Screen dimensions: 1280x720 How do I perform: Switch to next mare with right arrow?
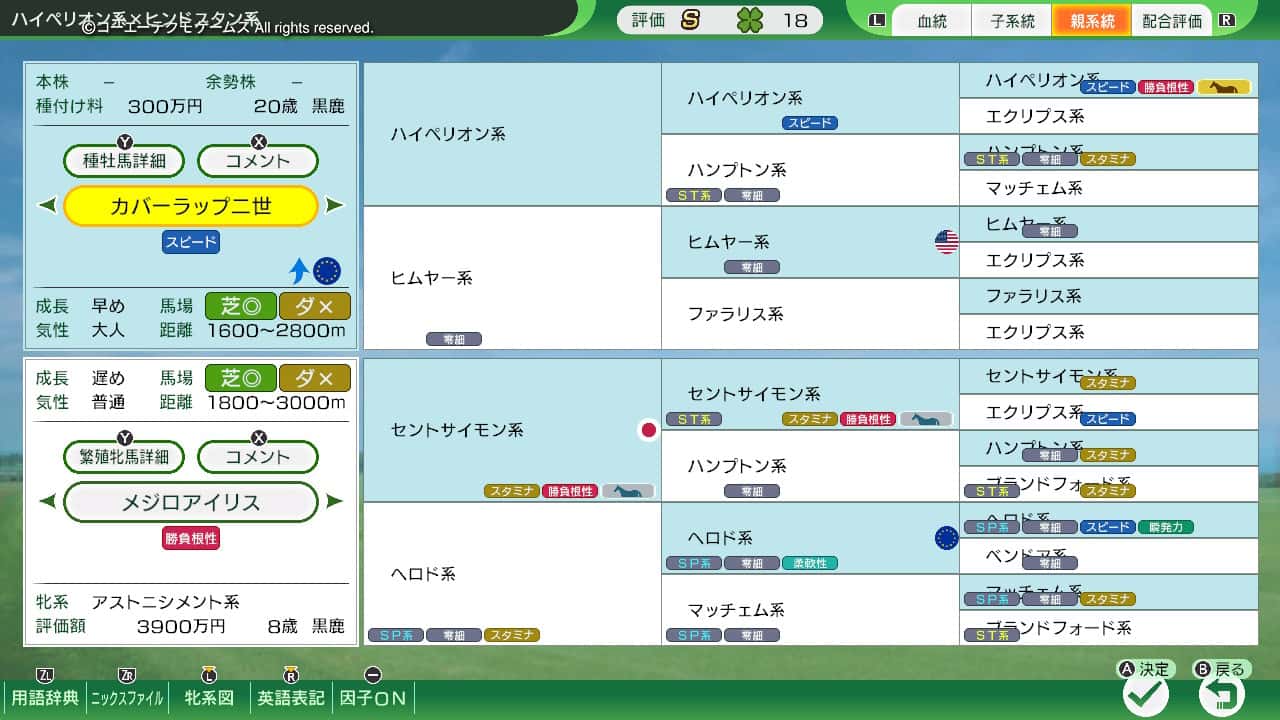pos(334,502)
